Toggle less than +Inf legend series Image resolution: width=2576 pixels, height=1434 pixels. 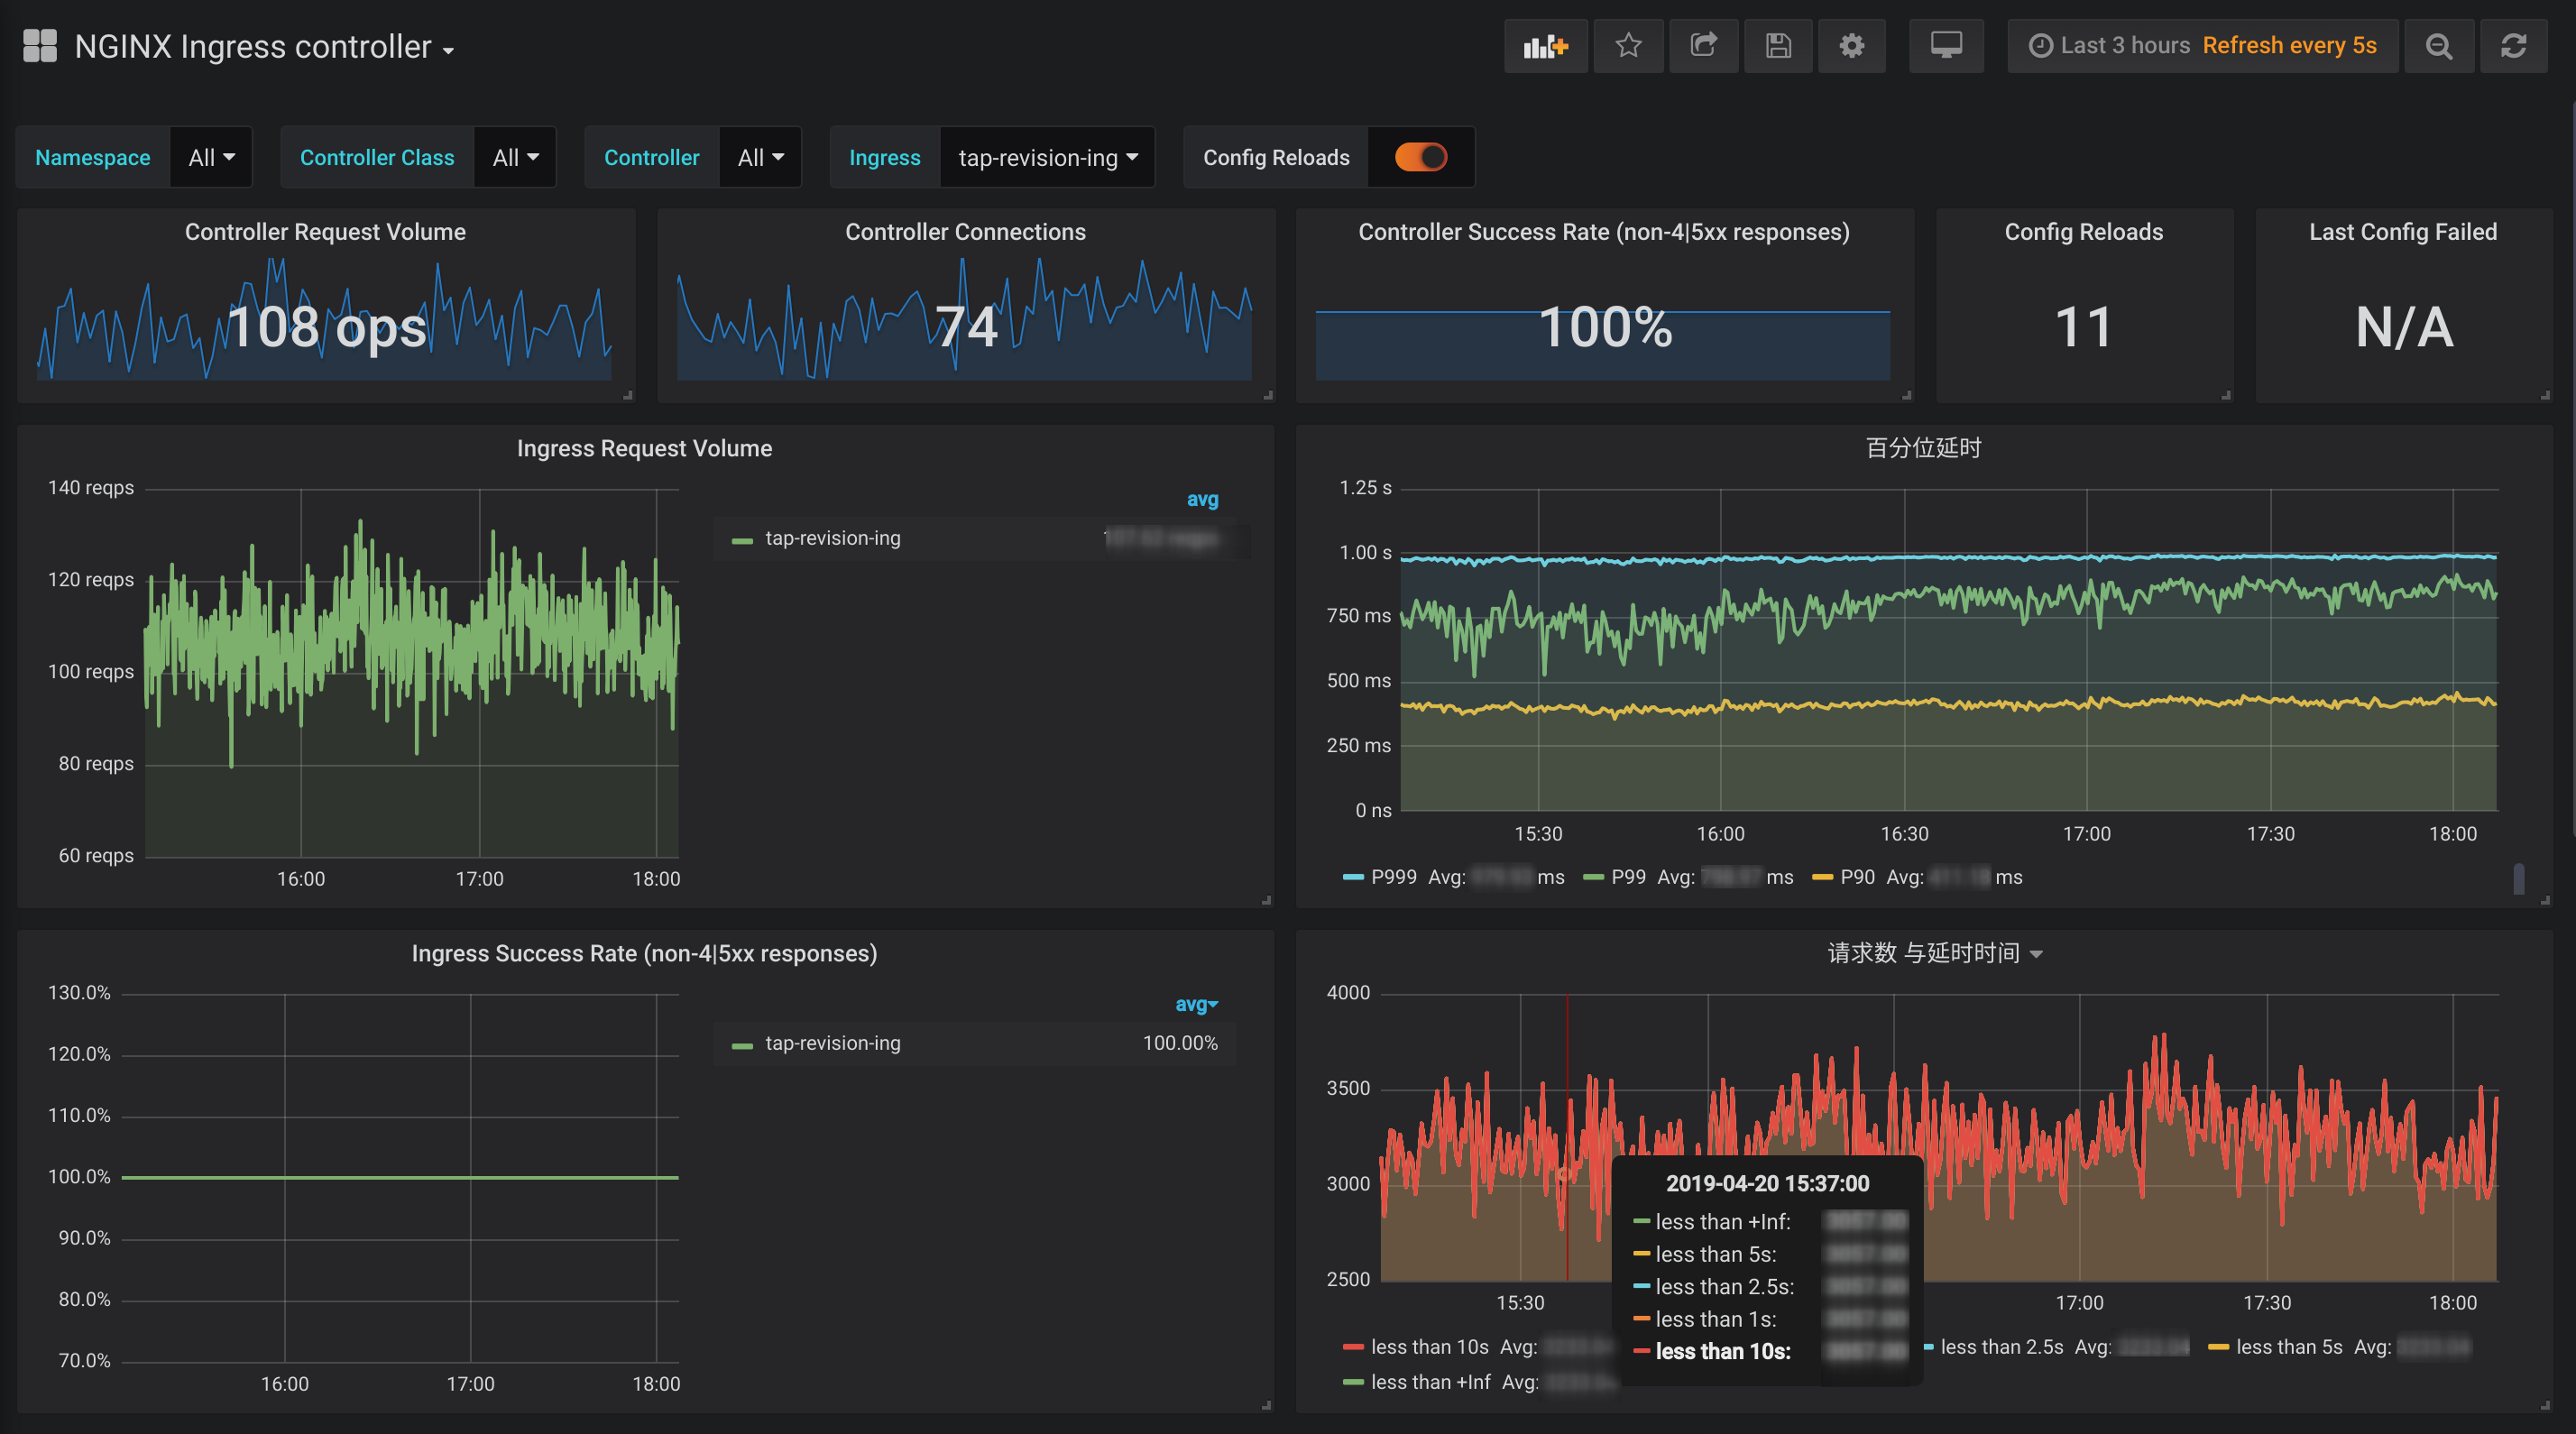[1430, 1382]
